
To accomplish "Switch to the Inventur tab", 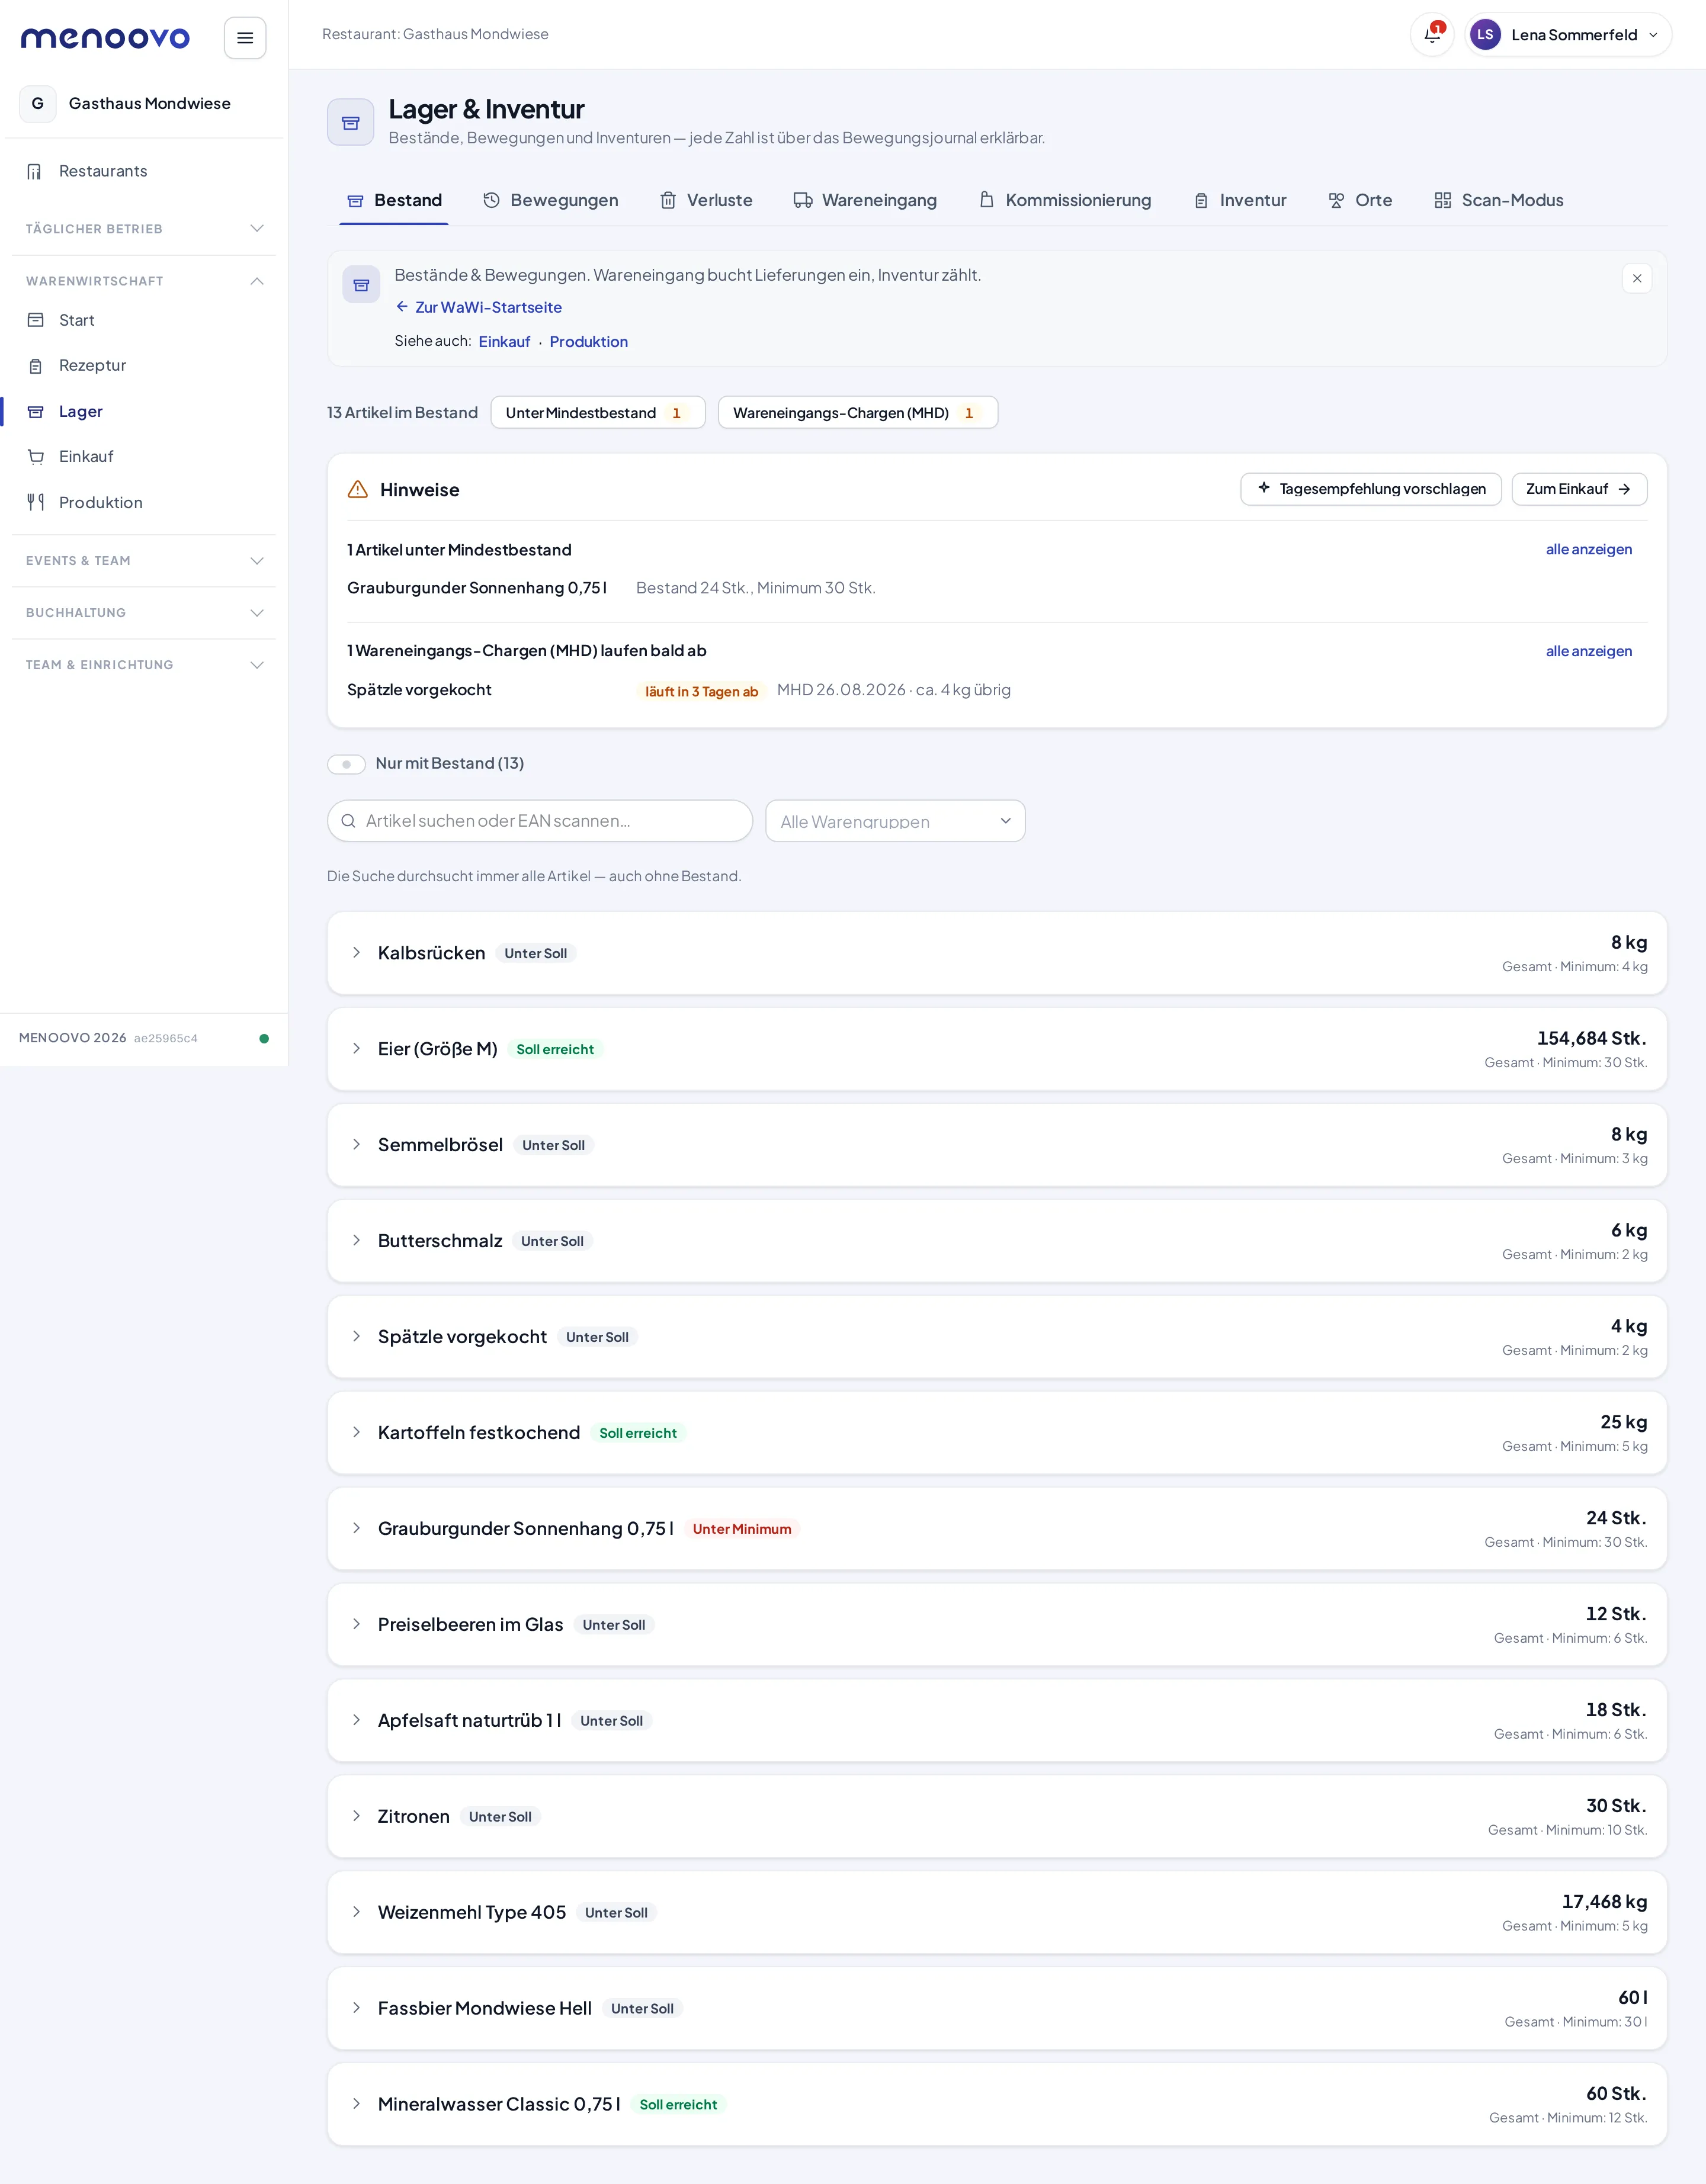I will tap(1240, 200).
